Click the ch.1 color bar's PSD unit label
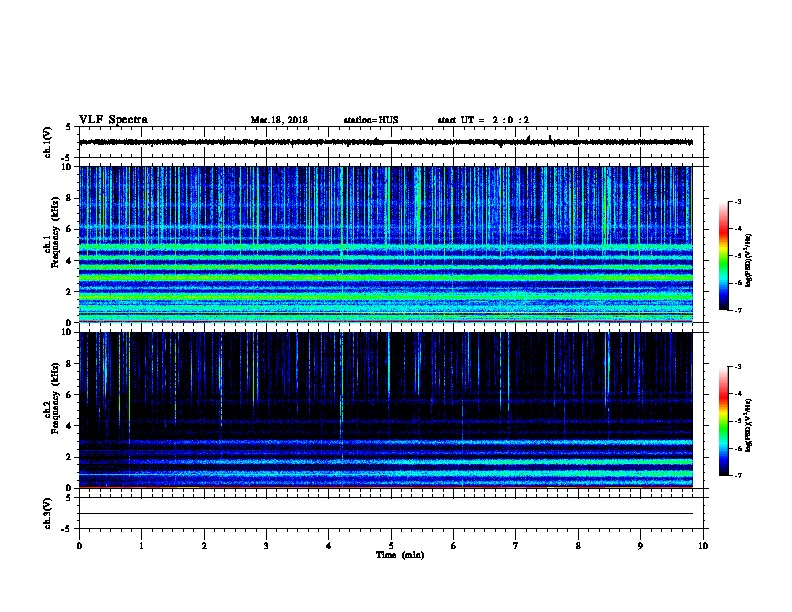Screen dimensions: 792x612 [x=749, y=260]
